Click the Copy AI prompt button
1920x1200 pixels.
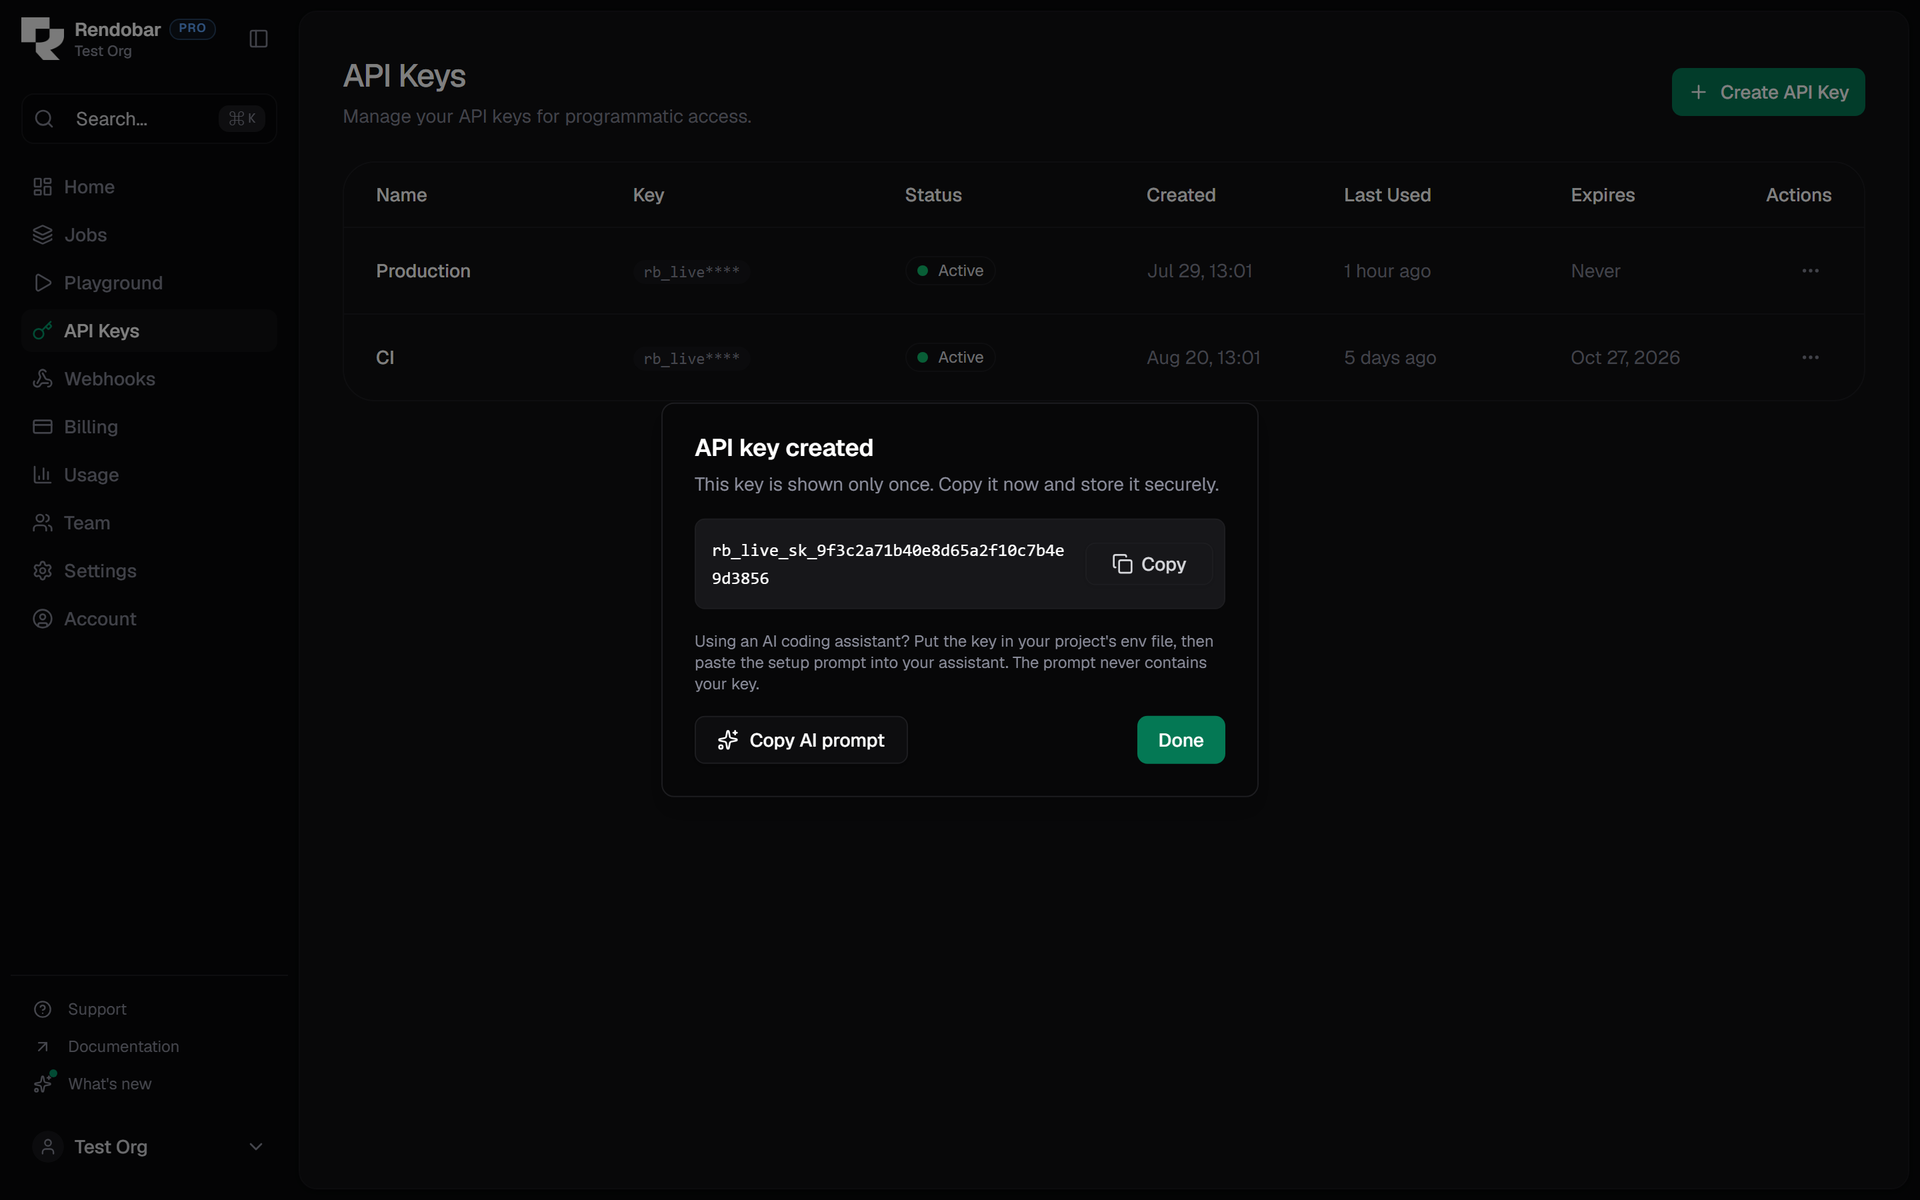(801, 740)
